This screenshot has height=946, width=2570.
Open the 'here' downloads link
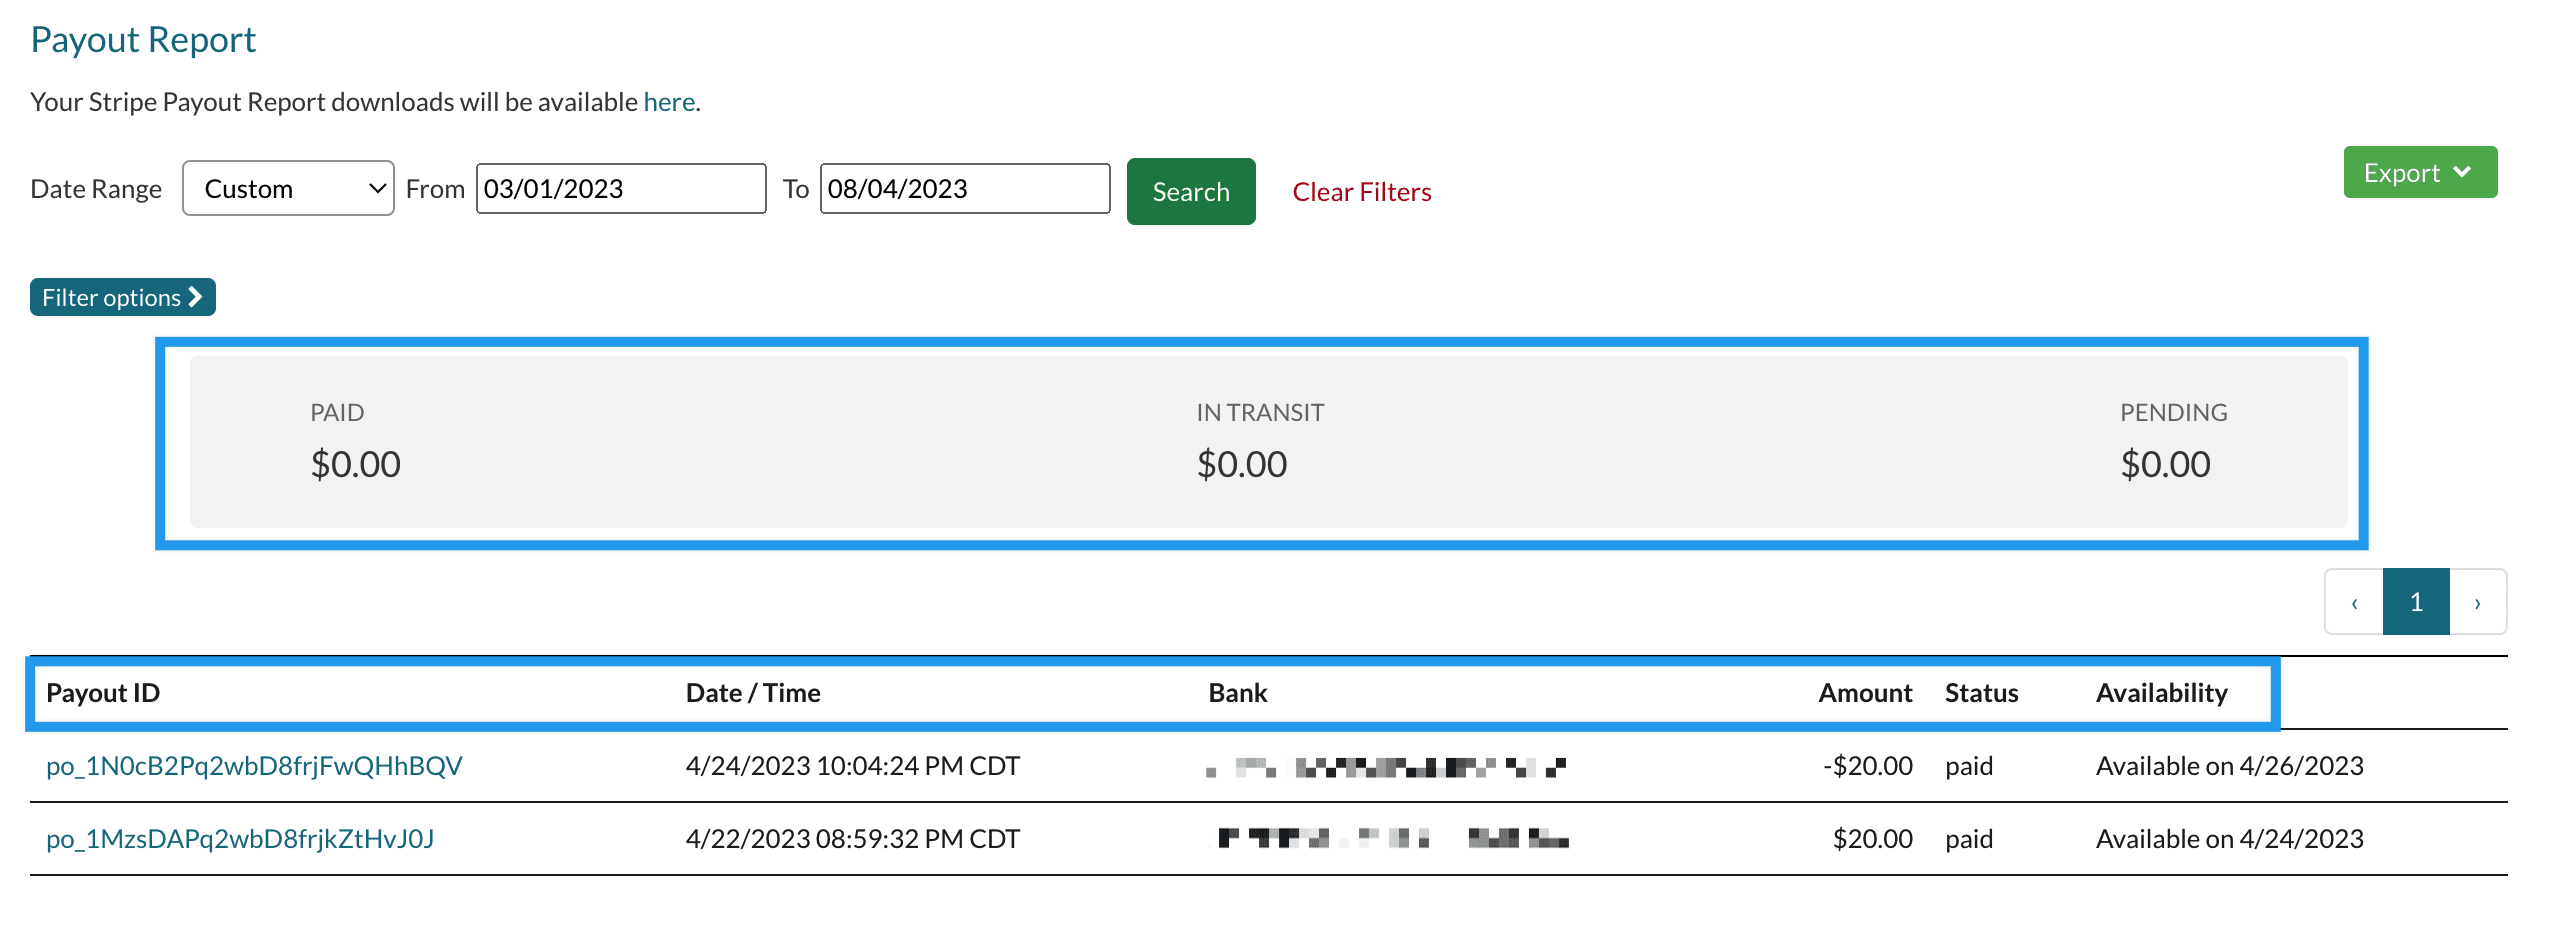(x=669, y=102)
